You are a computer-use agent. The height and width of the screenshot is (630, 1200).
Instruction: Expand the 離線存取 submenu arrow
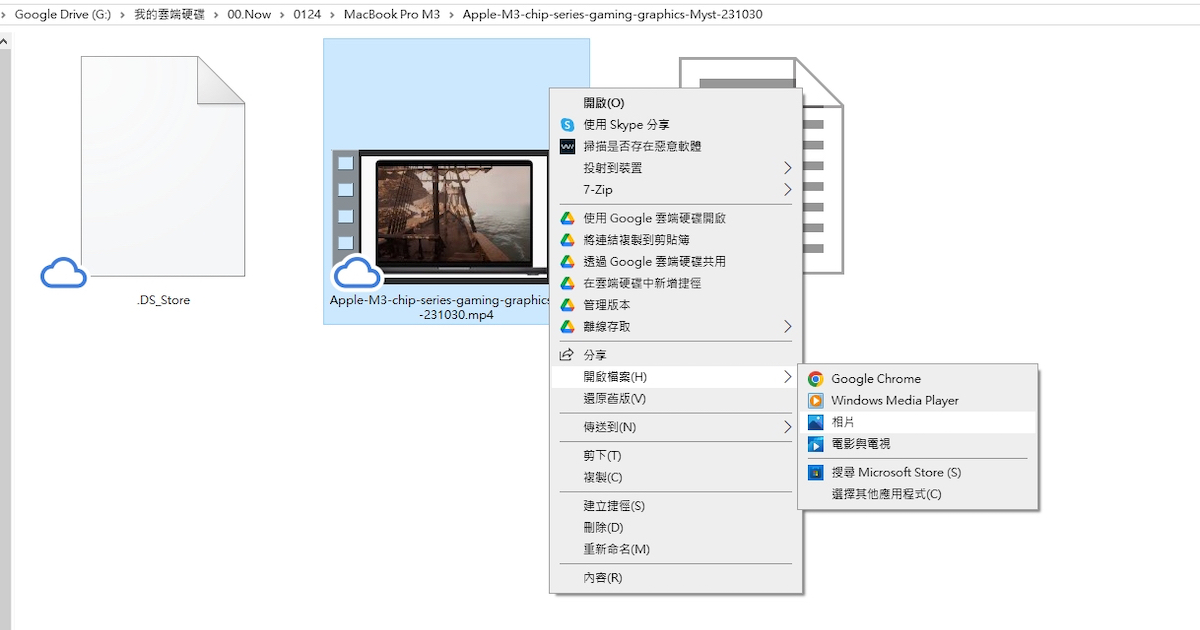tap(787, 327)
